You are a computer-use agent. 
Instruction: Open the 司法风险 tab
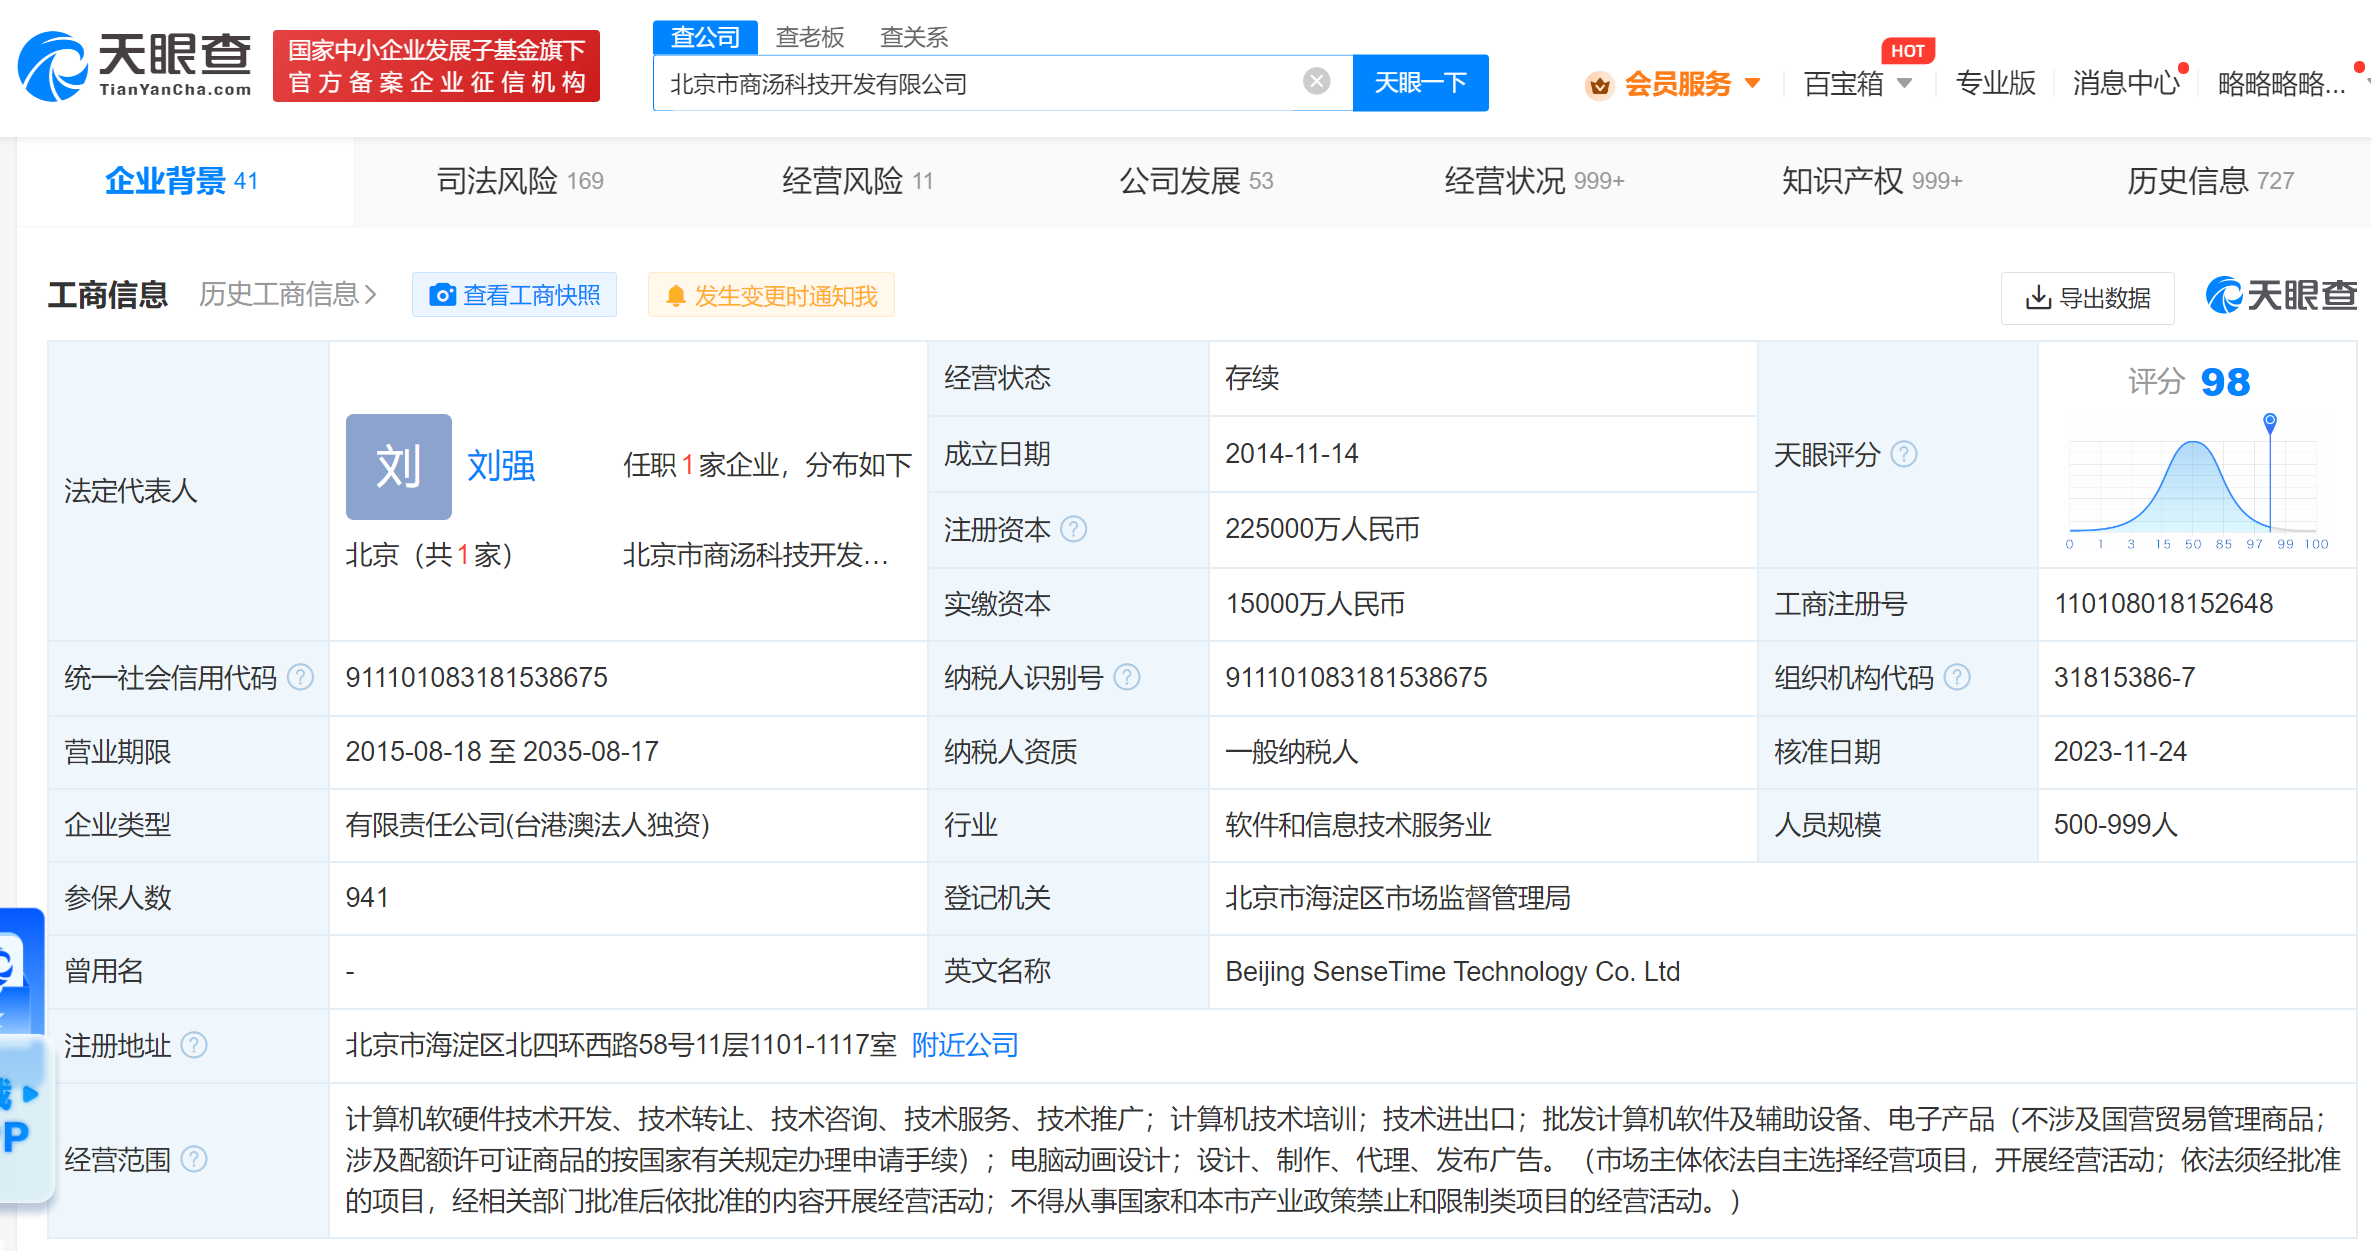coord(520,181)
